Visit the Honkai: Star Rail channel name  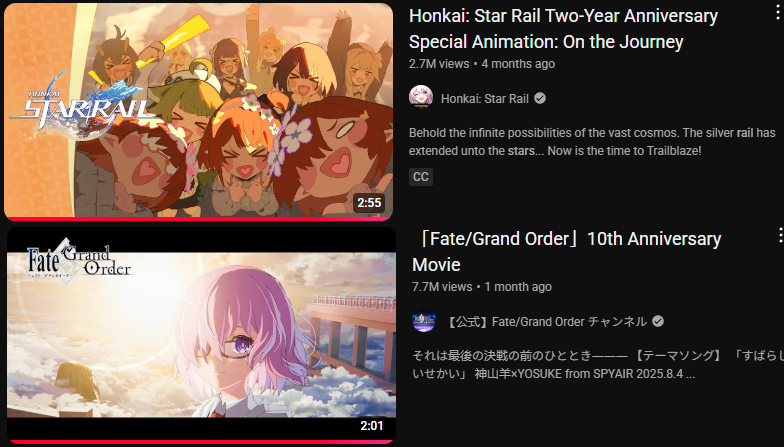pyautogui.click(x=484, y=98)
